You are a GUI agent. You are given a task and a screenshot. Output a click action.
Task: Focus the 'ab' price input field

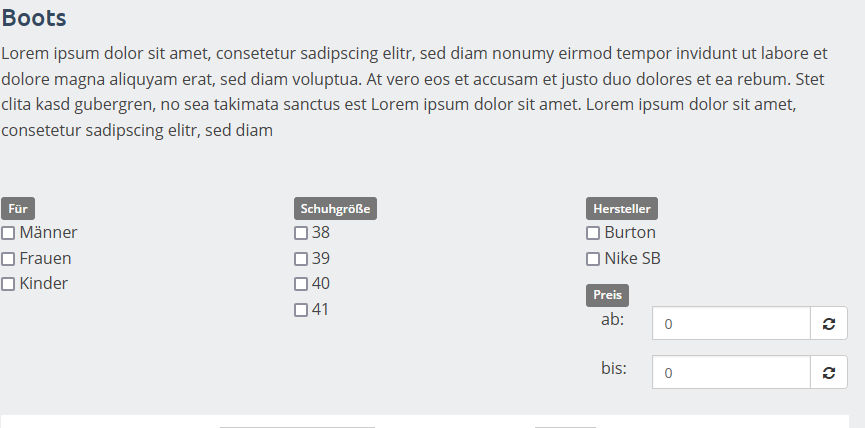(x=731, y=324)
